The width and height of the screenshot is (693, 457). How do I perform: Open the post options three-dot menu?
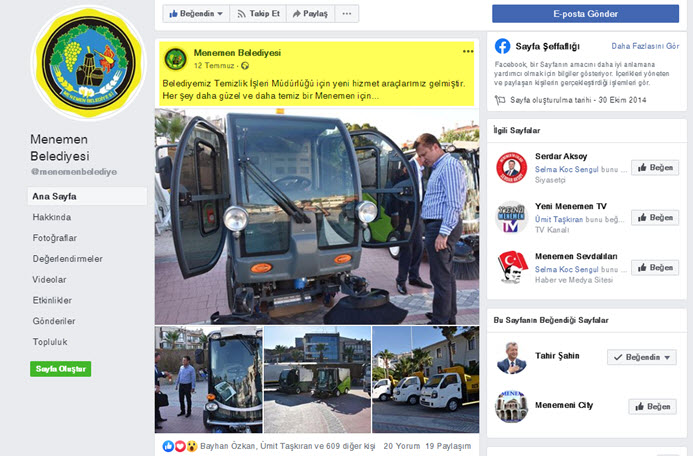point(468,52)
